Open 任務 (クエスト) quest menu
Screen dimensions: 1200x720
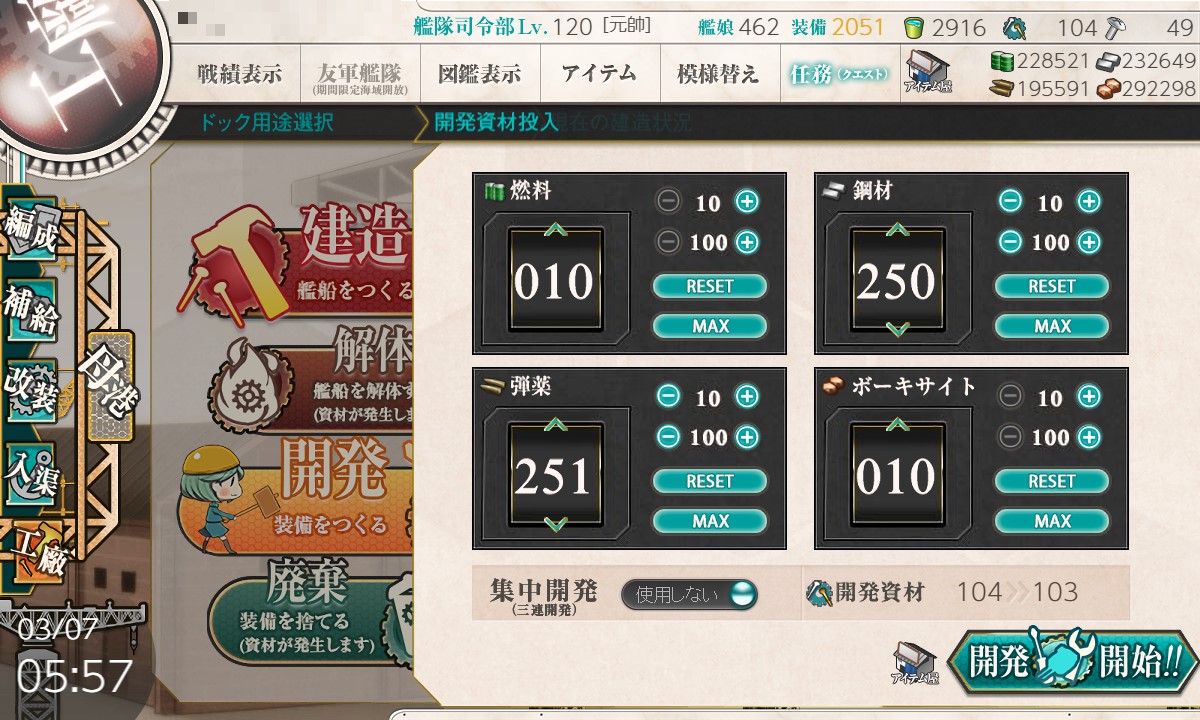click(837, 74)
